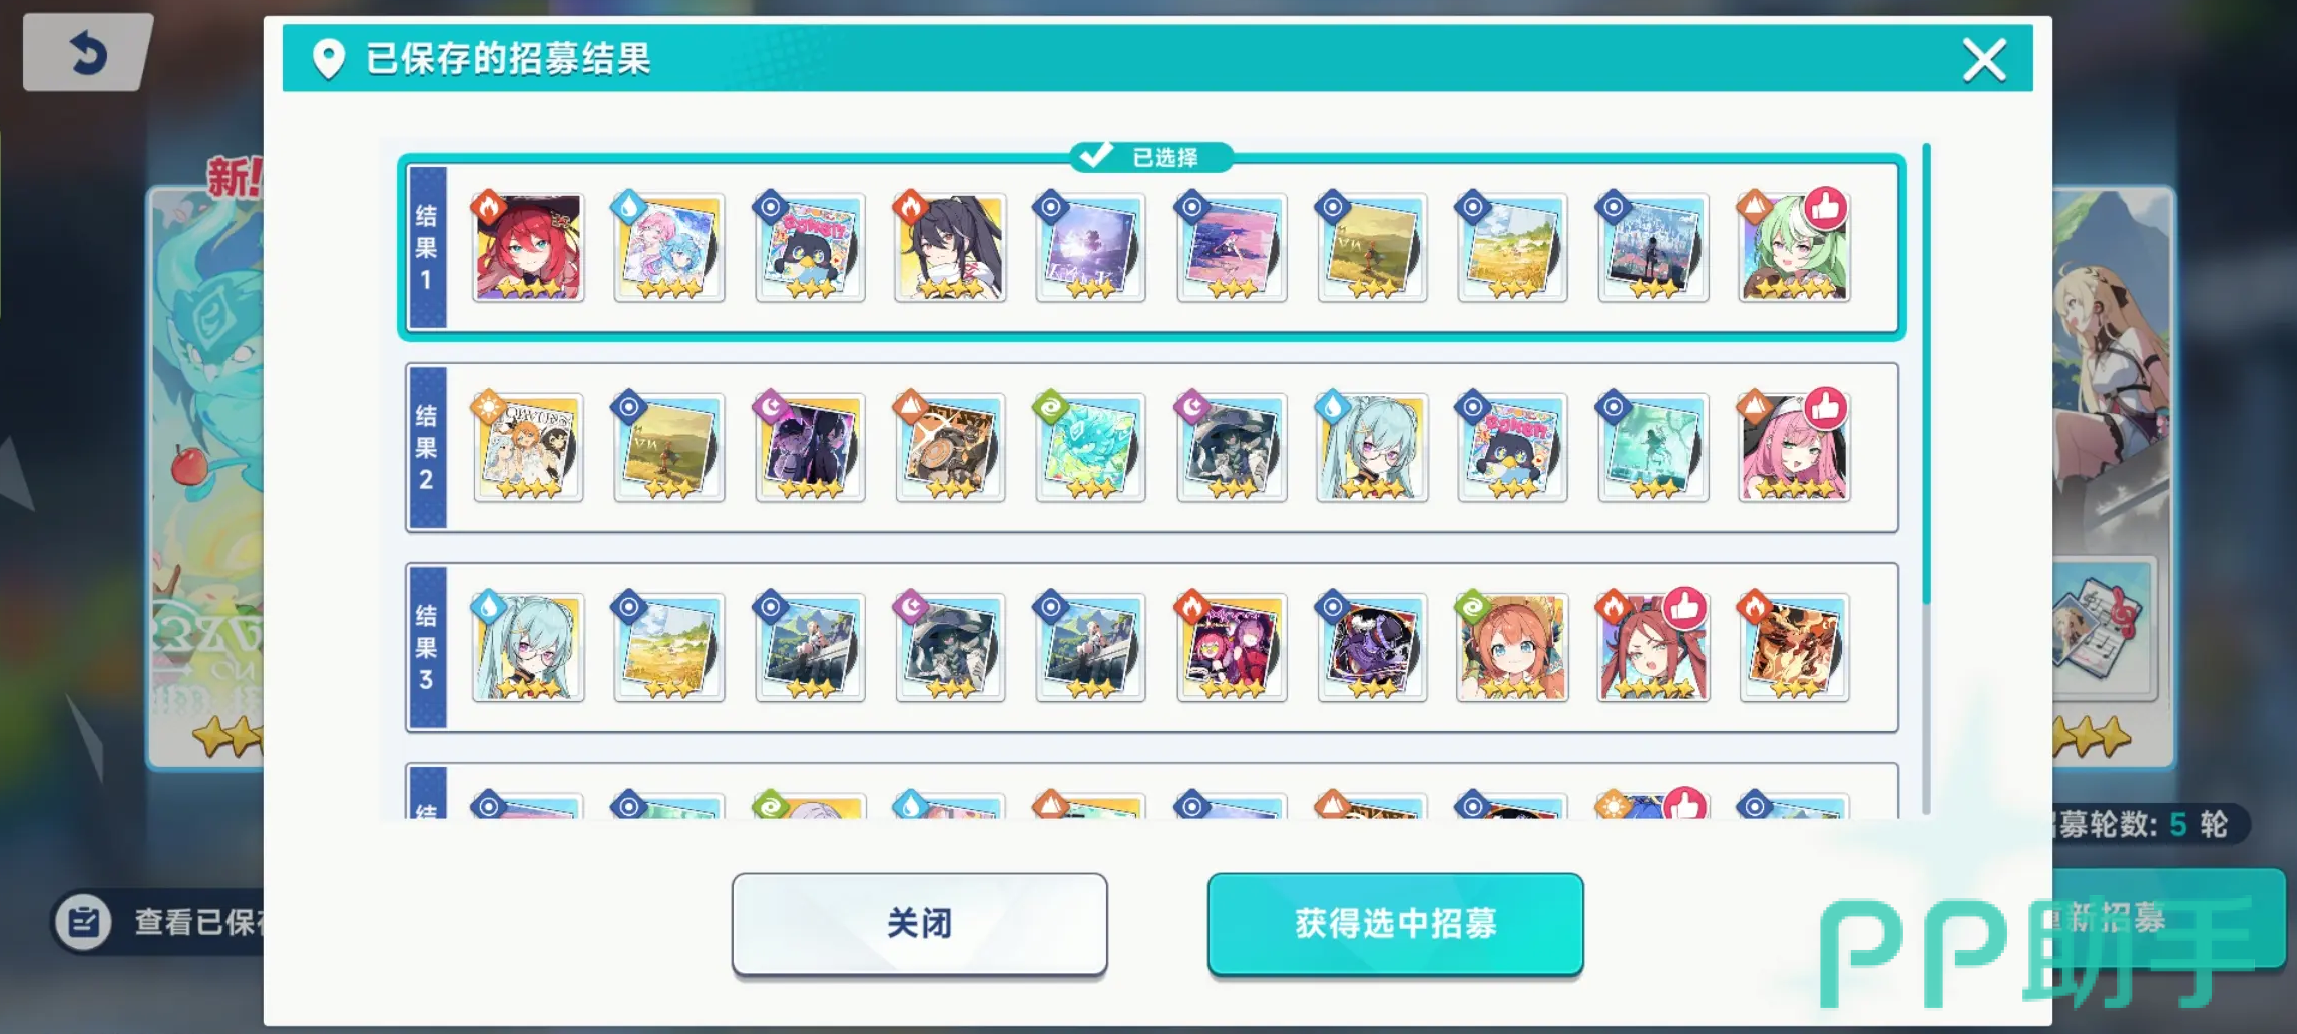The width and height of the screenshot is (2297, 1034).
Task: Click the orange-haired girl card in result 3
Action: click(1512, 647)
